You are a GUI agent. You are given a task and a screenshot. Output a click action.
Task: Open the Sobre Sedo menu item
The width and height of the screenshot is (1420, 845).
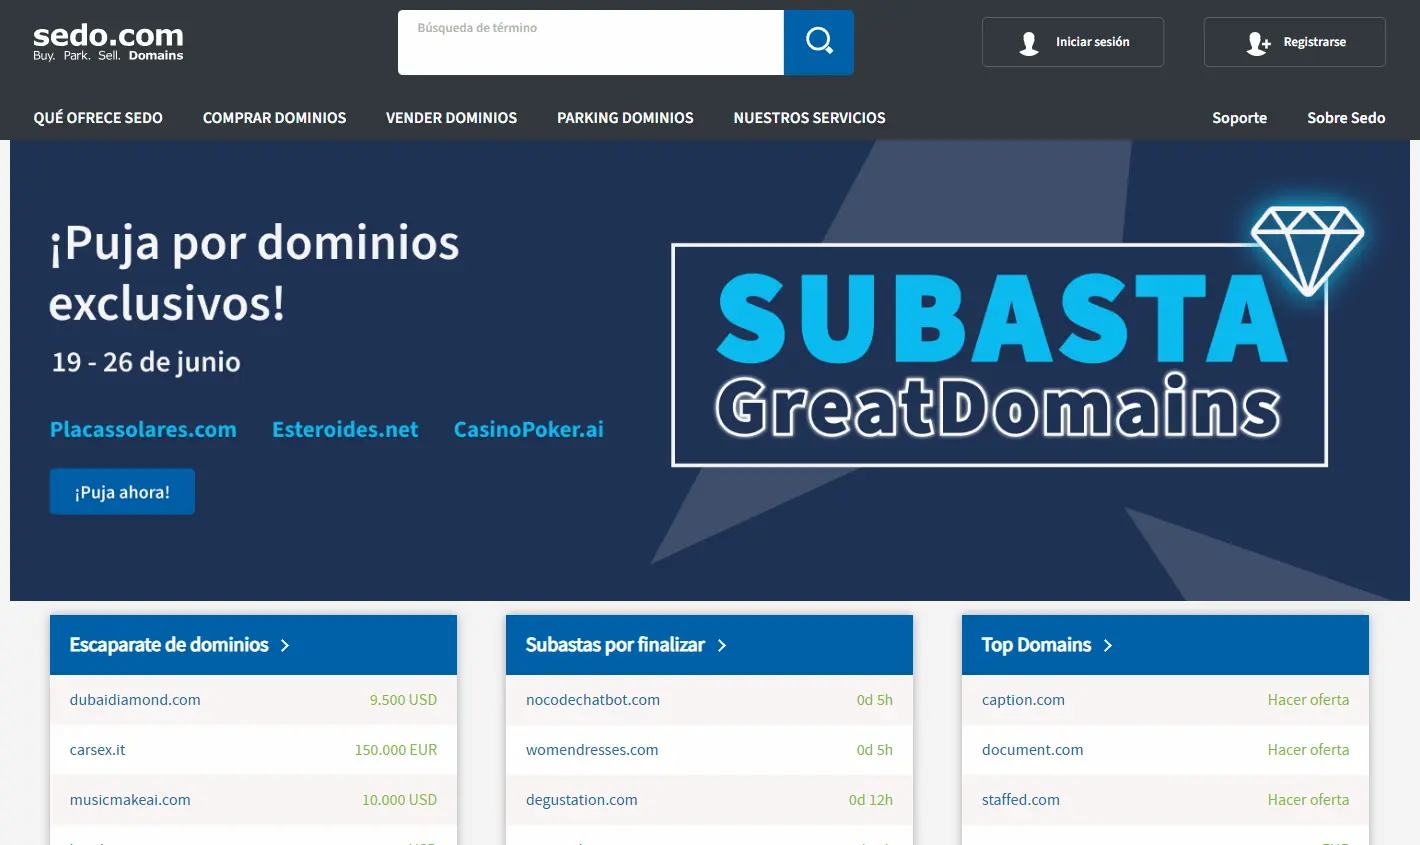[x=1346, y=118]
